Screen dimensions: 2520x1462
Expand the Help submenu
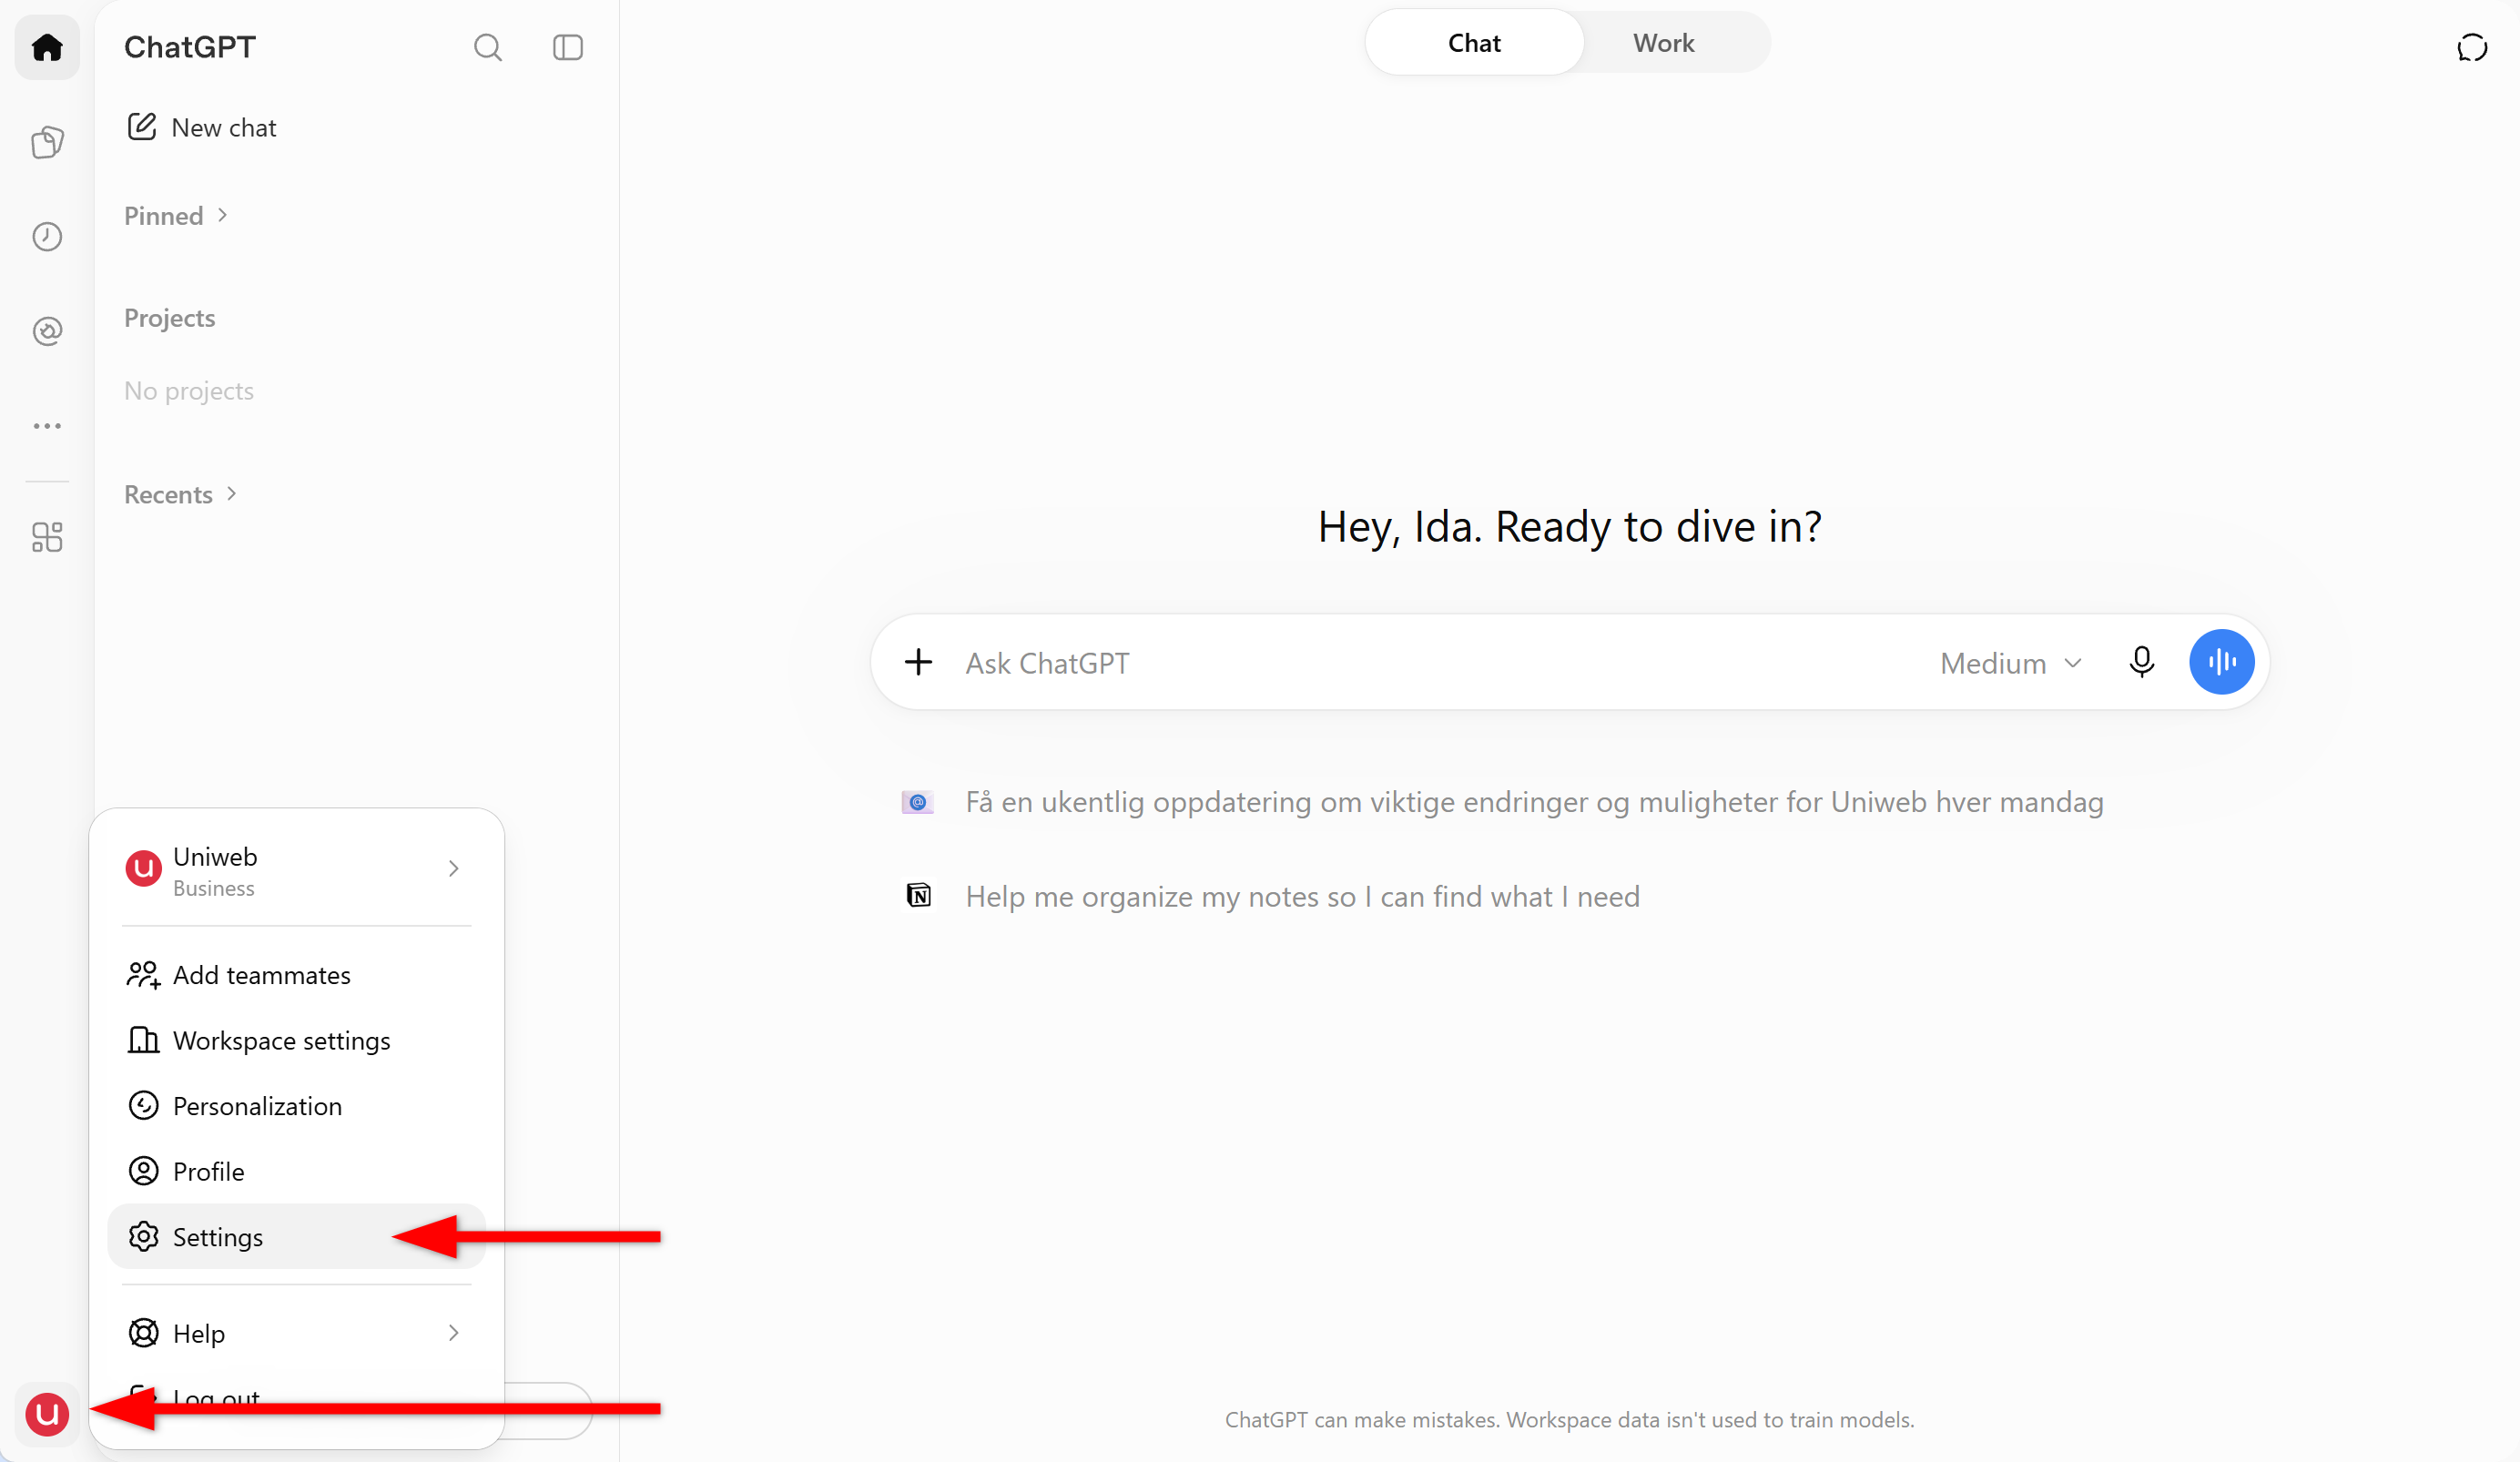tap(296, 1333)
